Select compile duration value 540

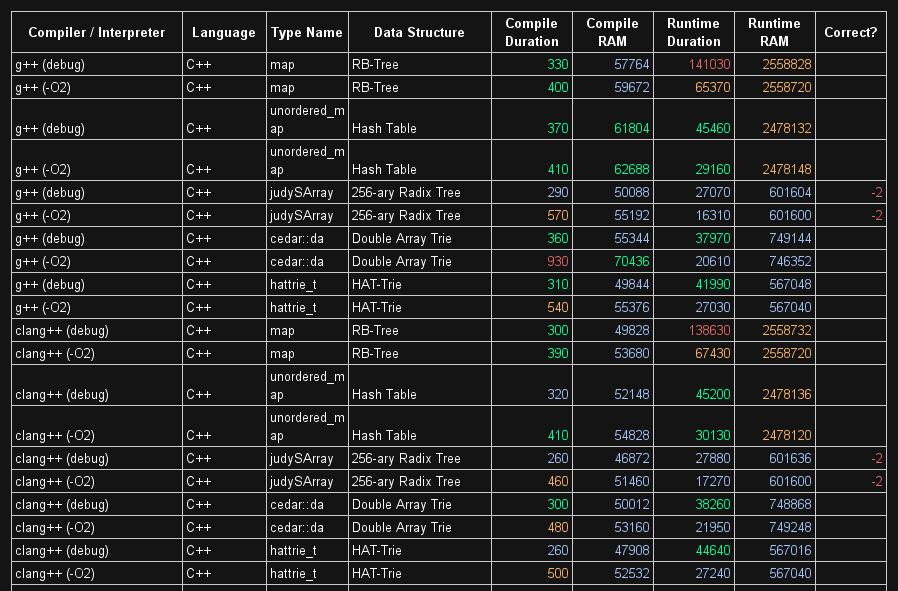pos(558,307)
